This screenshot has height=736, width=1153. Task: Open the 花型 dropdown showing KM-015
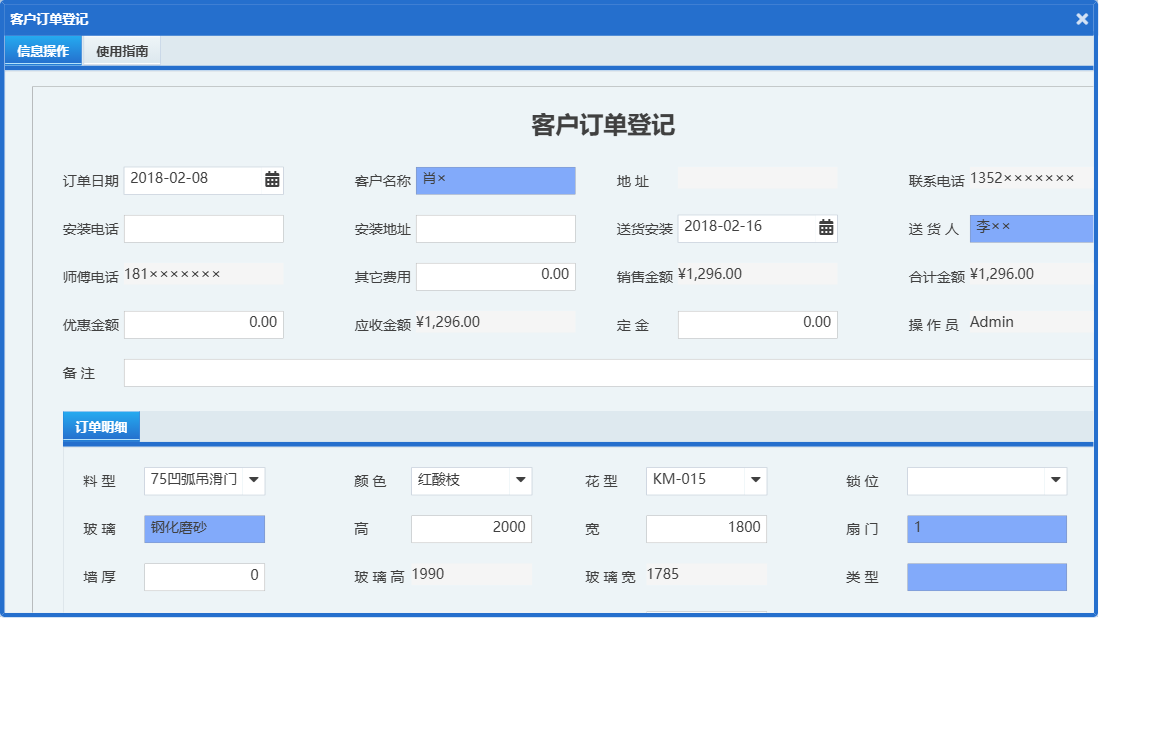click(x=756, y=480)
